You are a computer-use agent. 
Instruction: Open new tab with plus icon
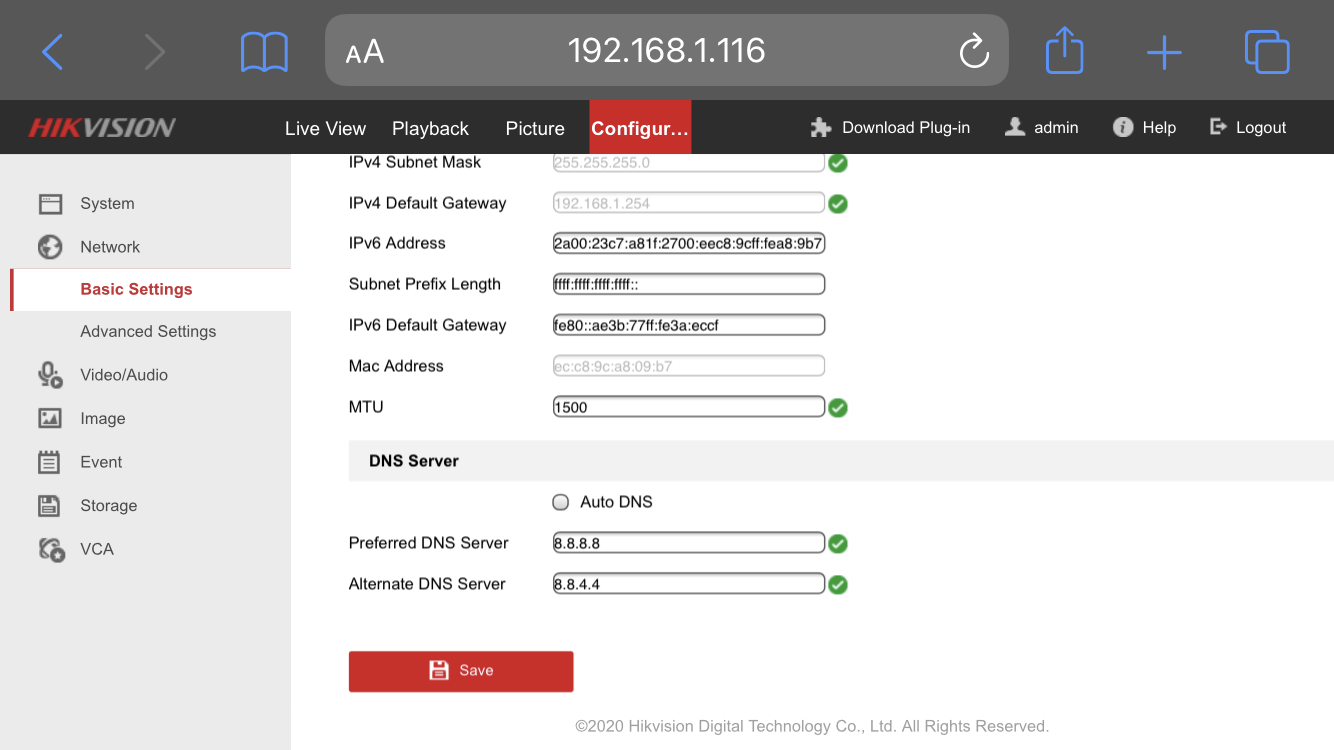tap(1164, 52)
